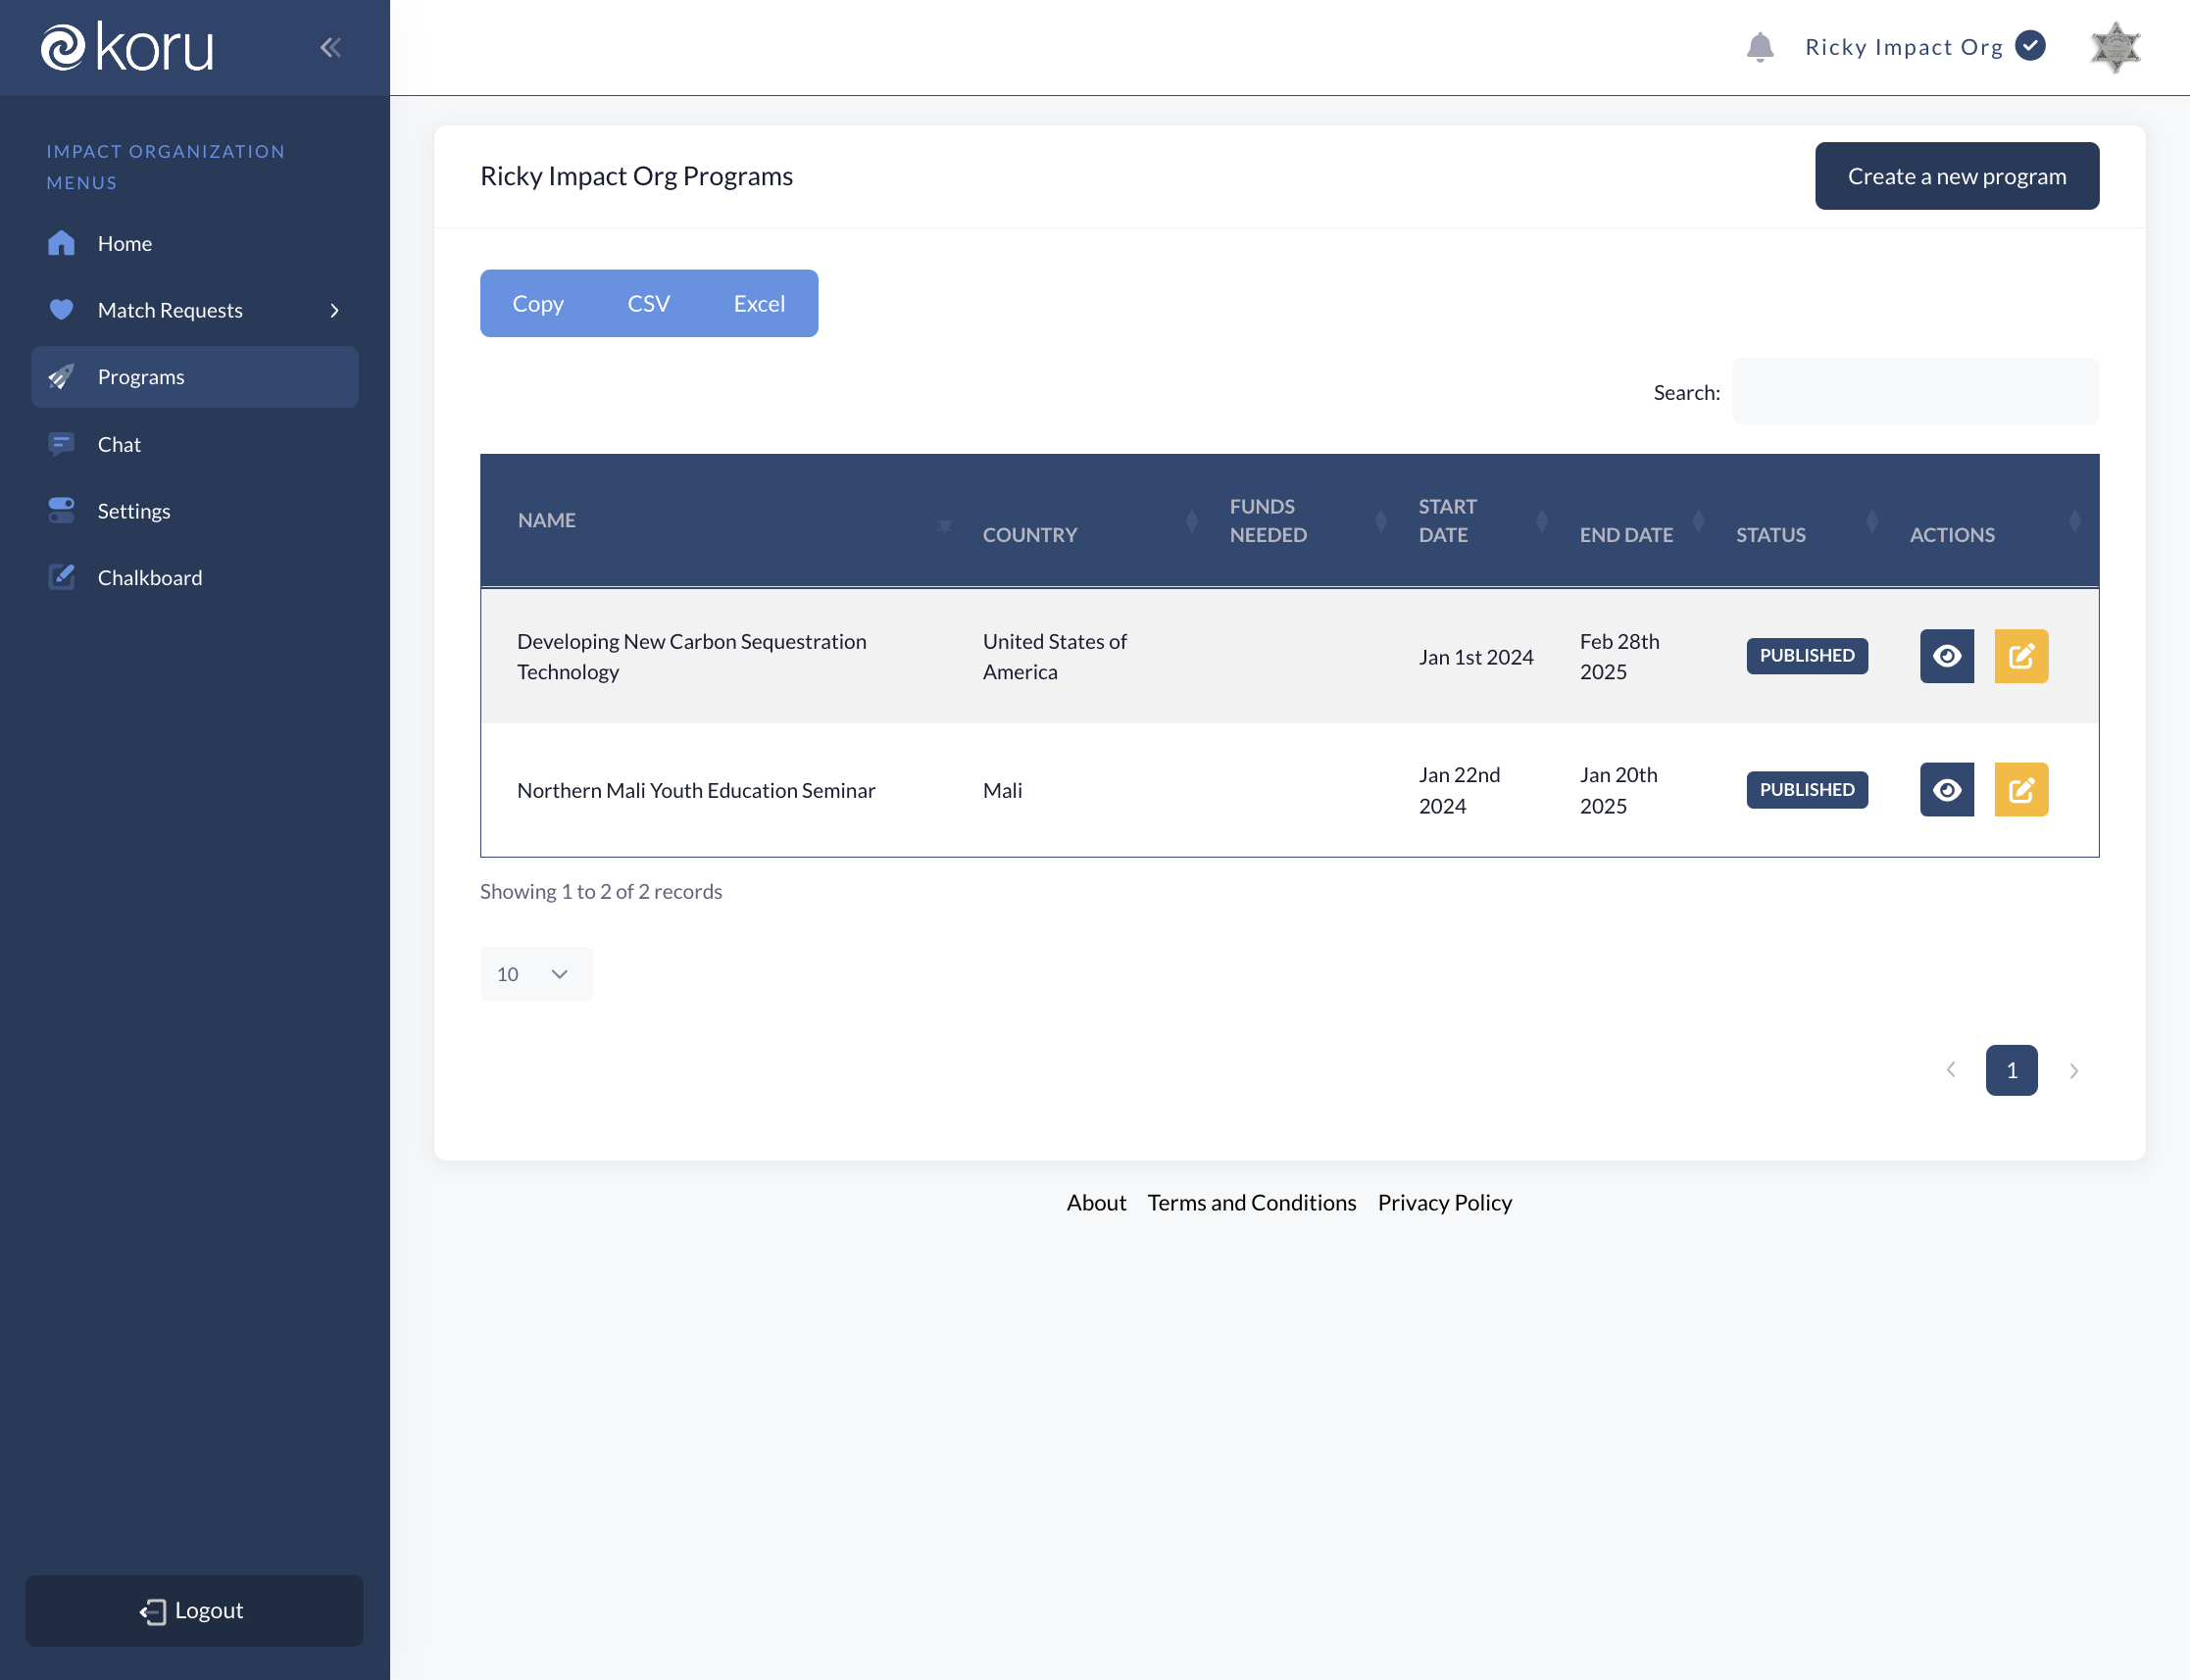Screen dimensions: 2190x1680
Task: Collapse the sidebar with double-chevron icon
Action: 331,47
